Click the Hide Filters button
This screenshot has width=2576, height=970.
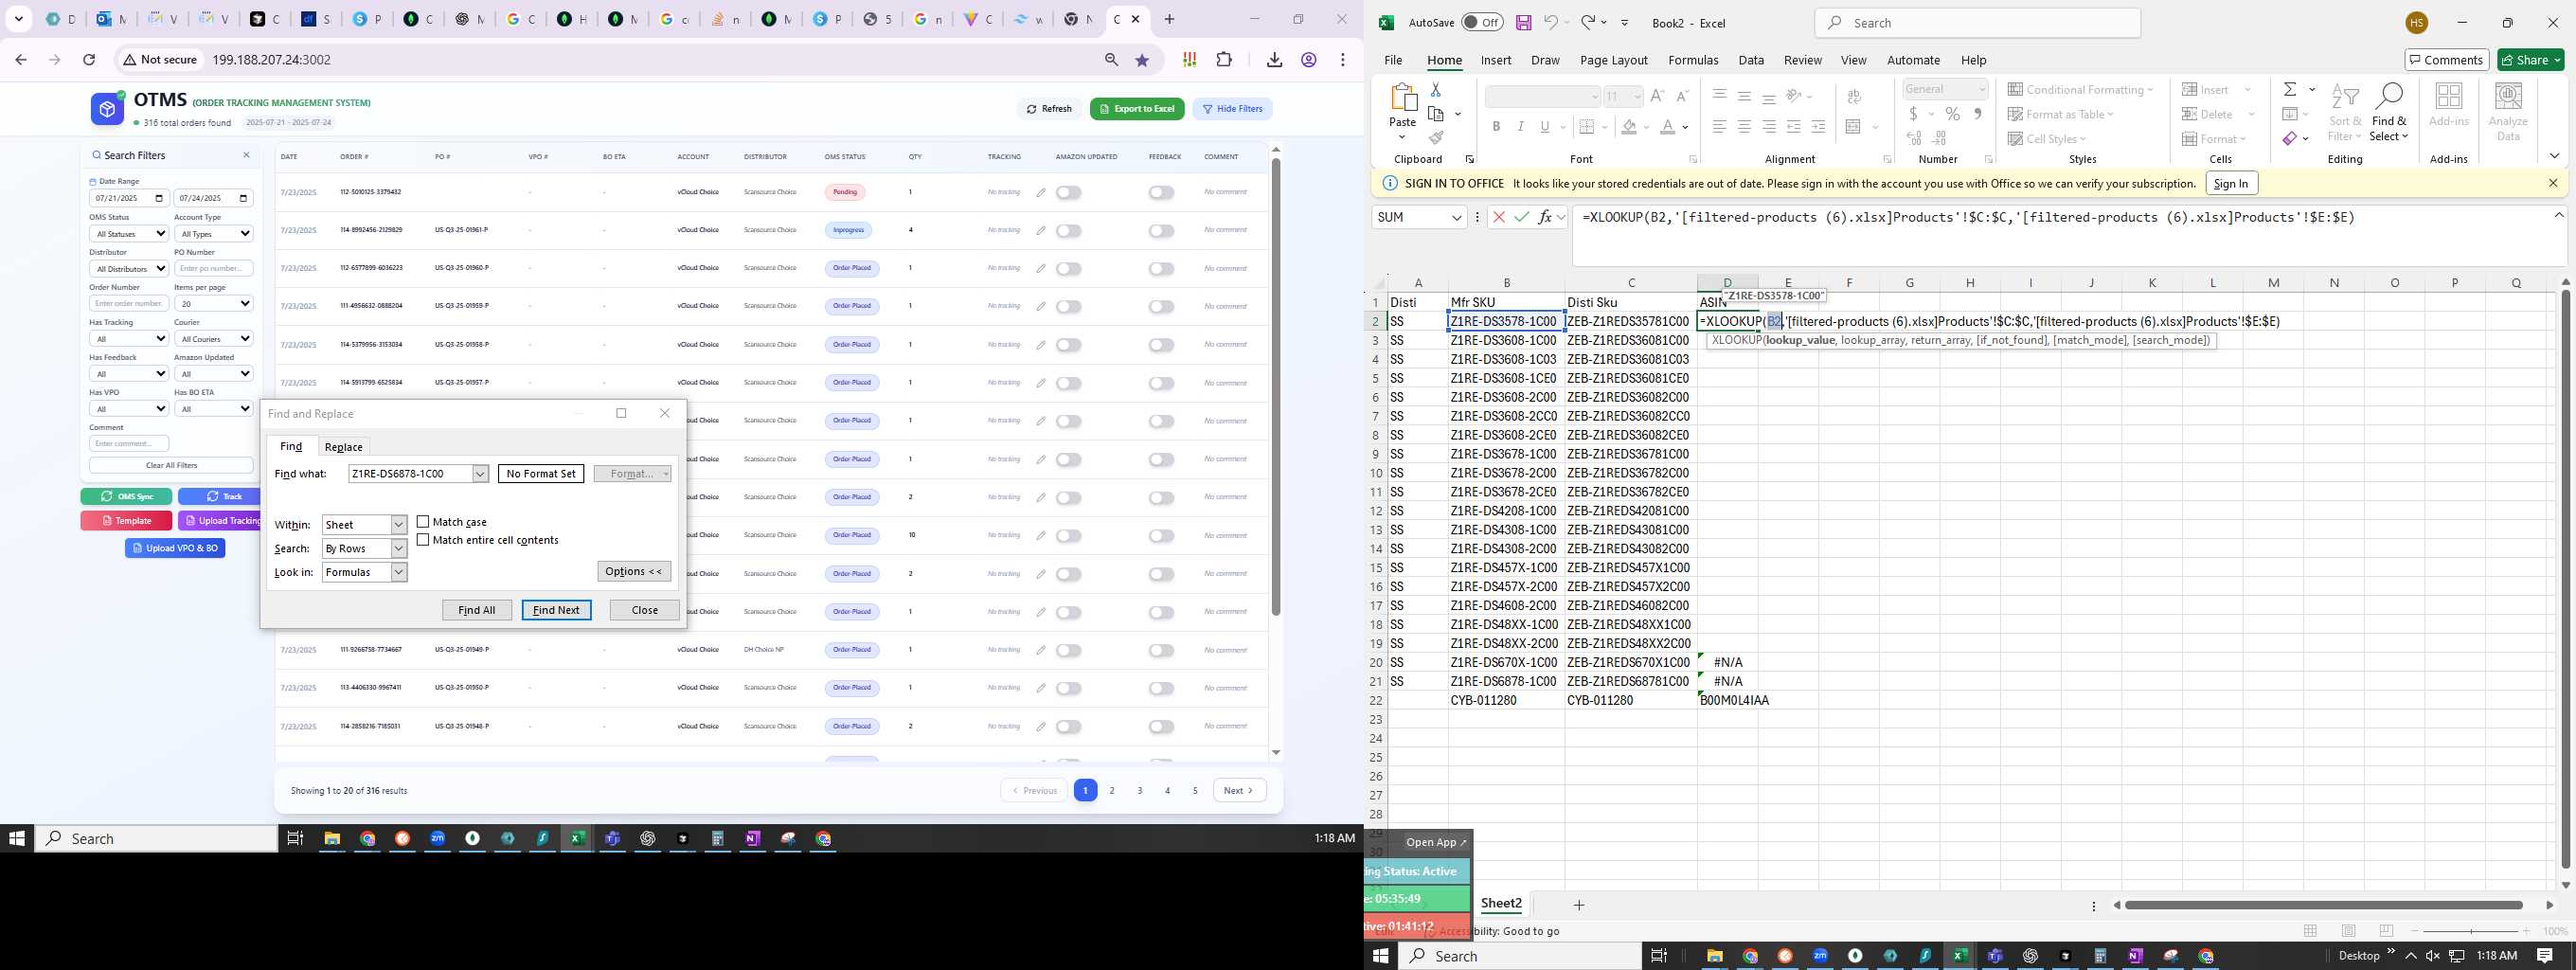tap(1232, 109)
